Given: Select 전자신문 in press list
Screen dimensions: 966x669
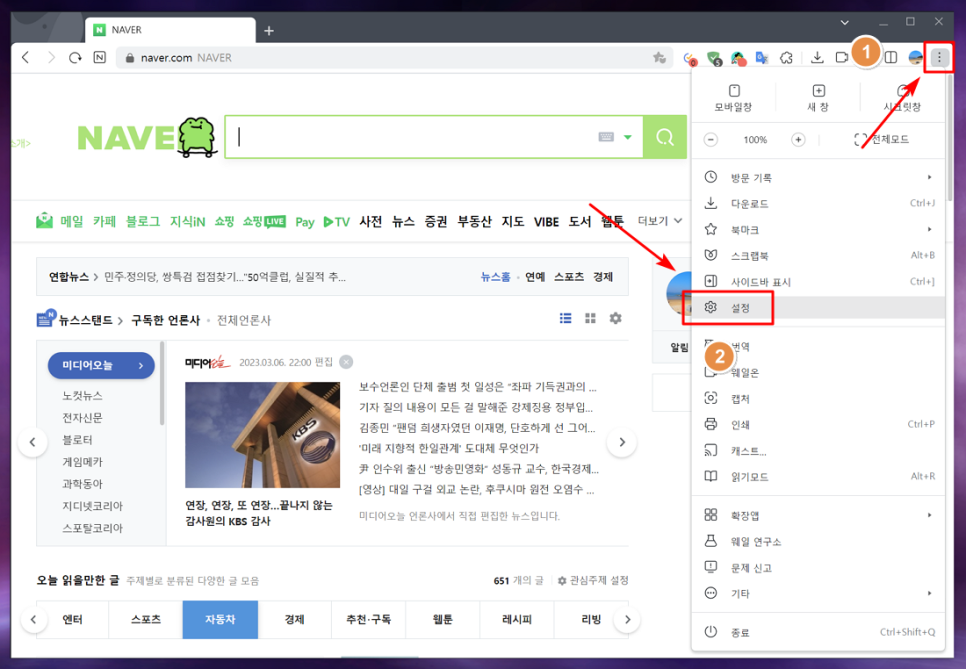Looking at the screenshot, I should [83, 418].
